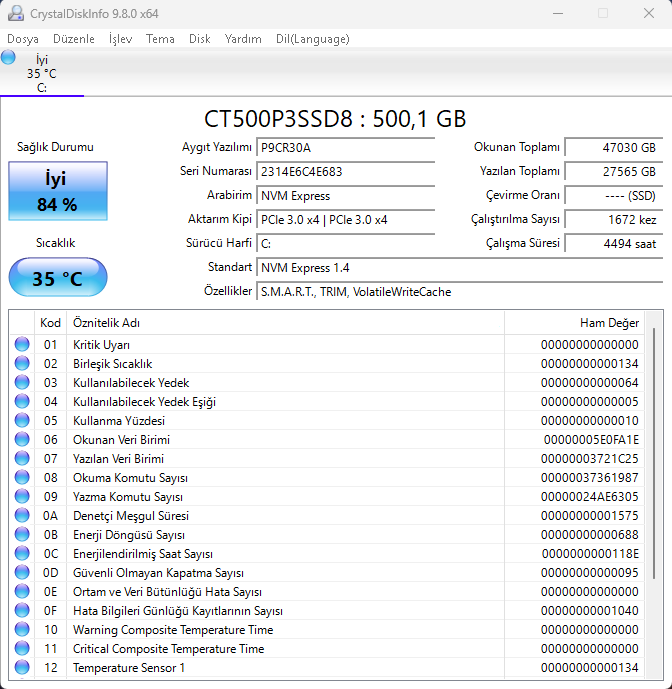Open the Tema menu

coord(160,39)
